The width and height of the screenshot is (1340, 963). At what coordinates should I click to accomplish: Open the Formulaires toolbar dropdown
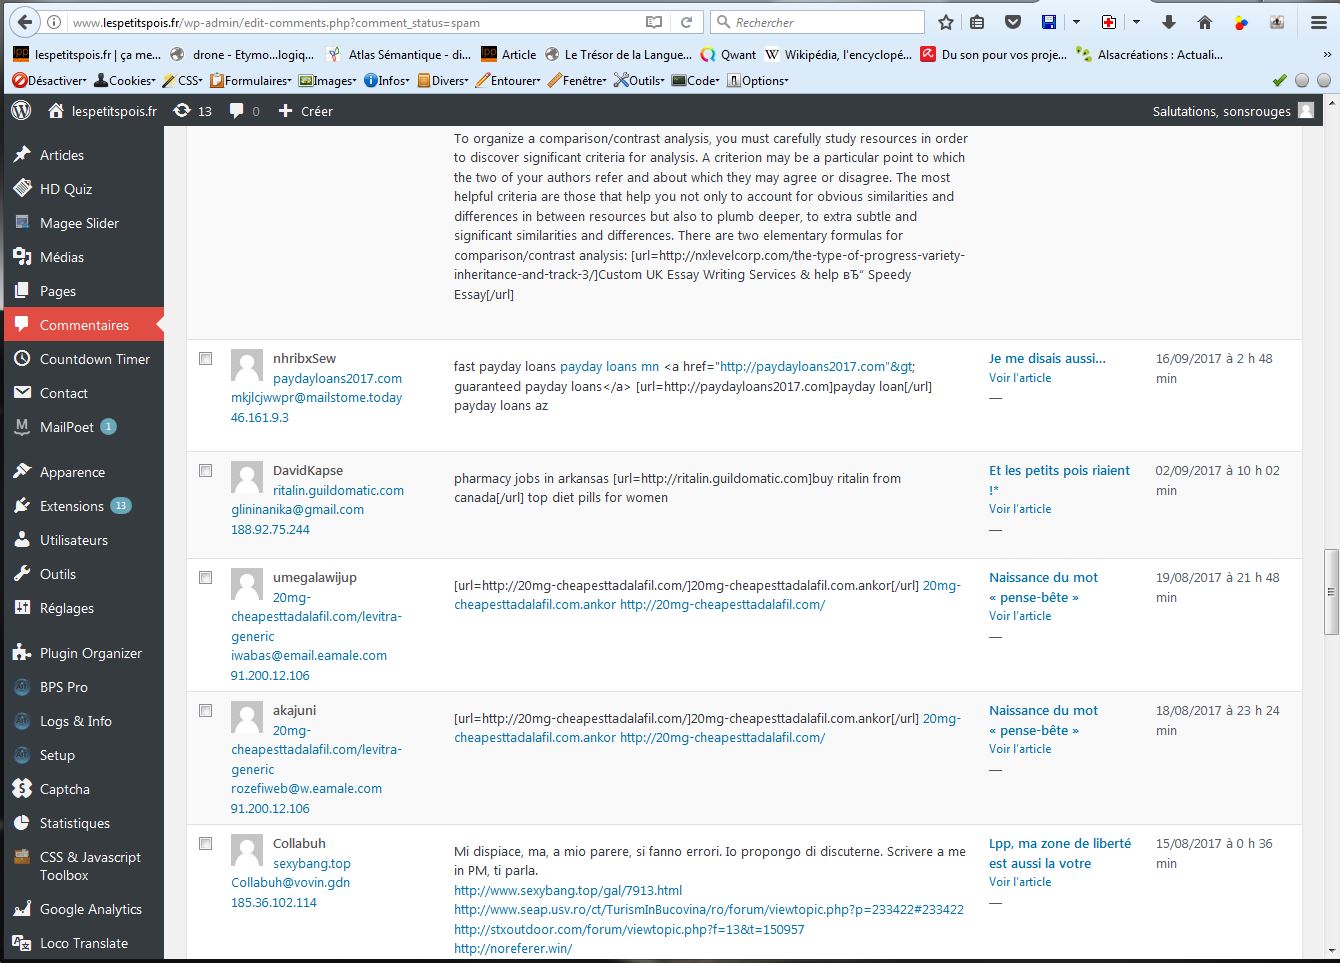(251, 80)
